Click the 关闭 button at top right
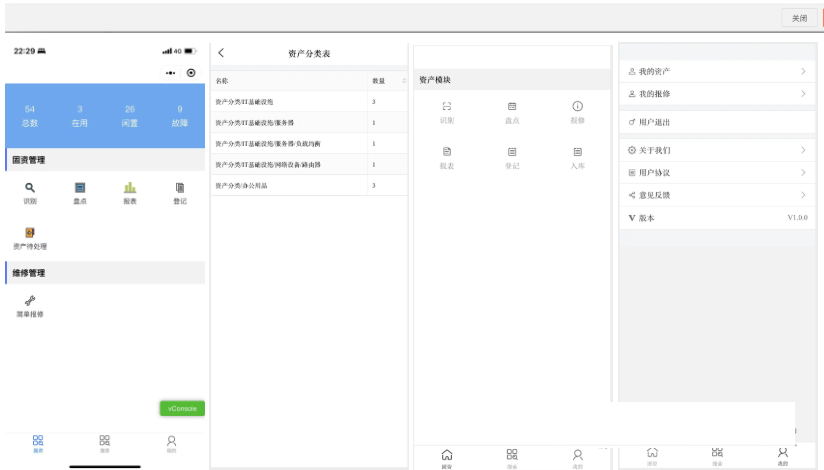Image resolution: width=824 pixels, height=470 pixels. coord(799,18)
